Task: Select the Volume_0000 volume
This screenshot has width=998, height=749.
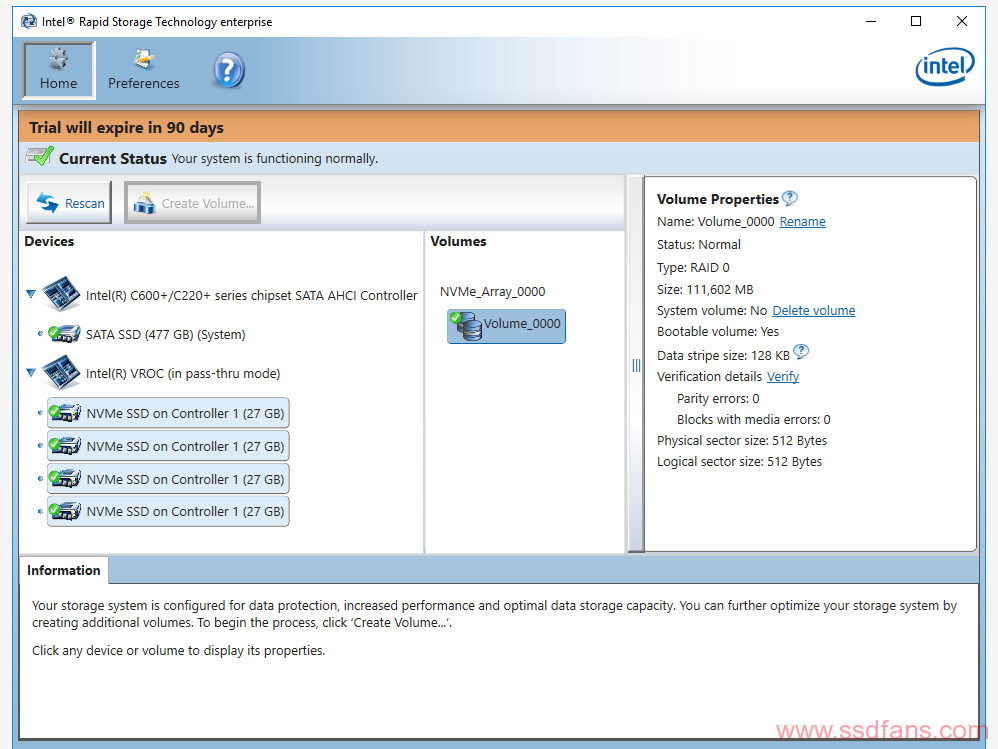Action: [506, 326]
